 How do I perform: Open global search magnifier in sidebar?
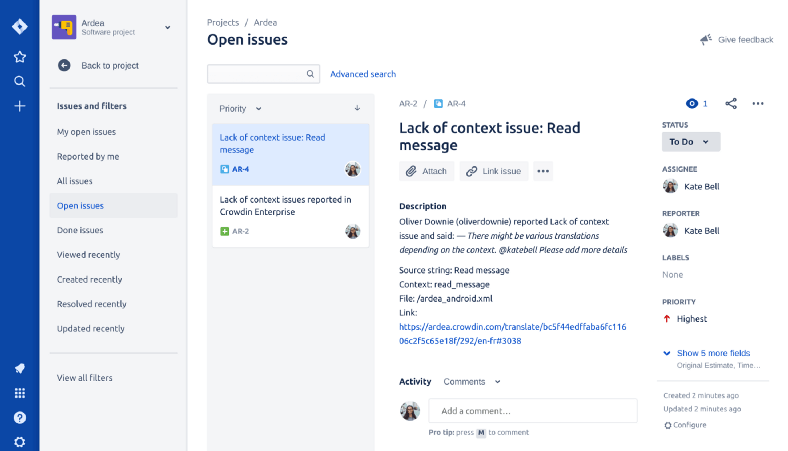(20, 81)
